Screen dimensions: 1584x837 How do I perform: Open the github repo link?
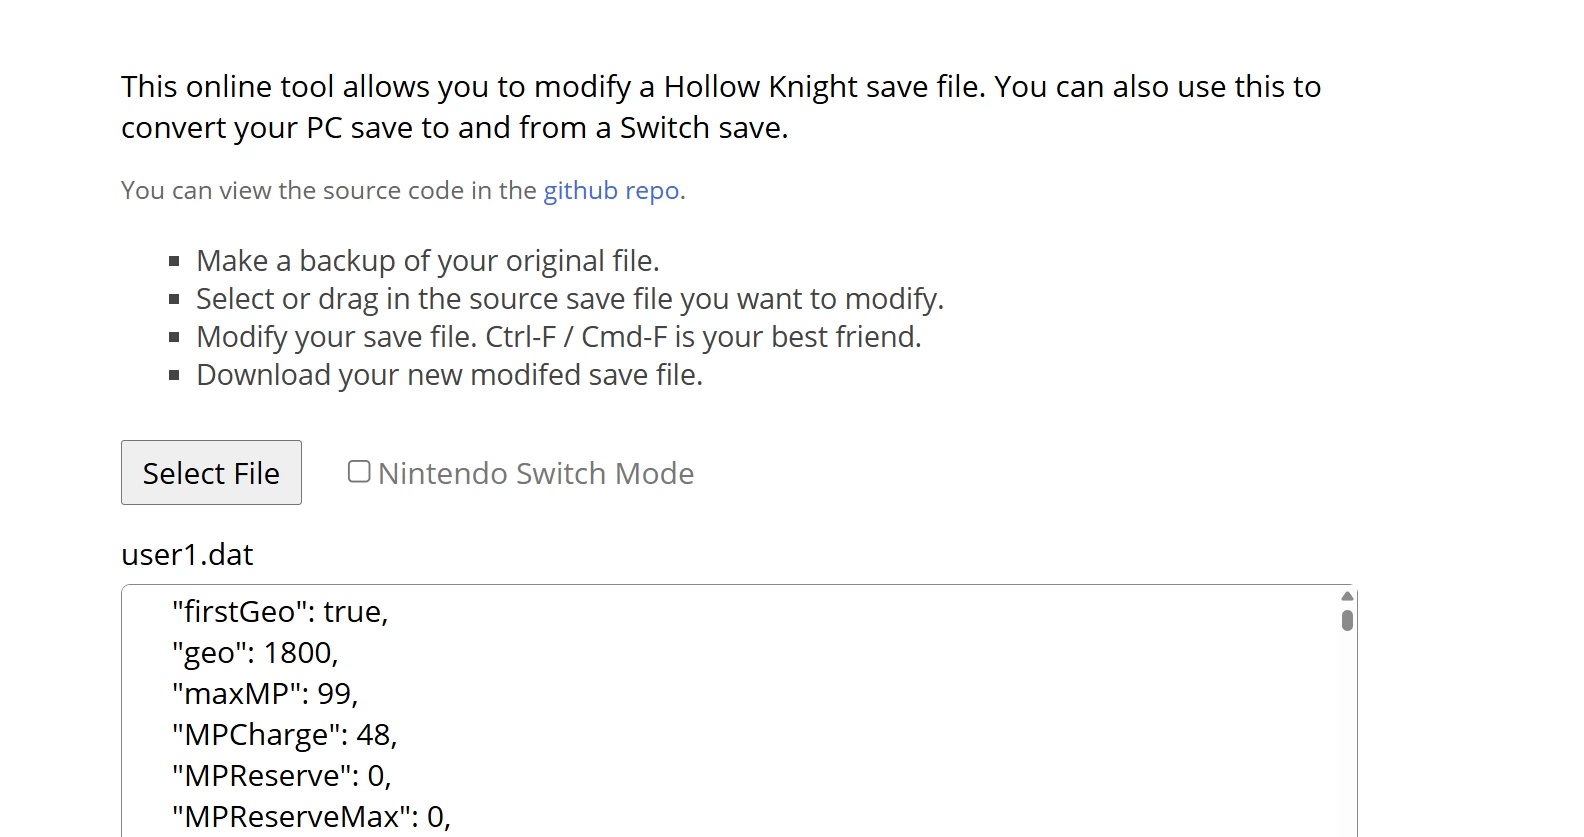pos(611,190)
